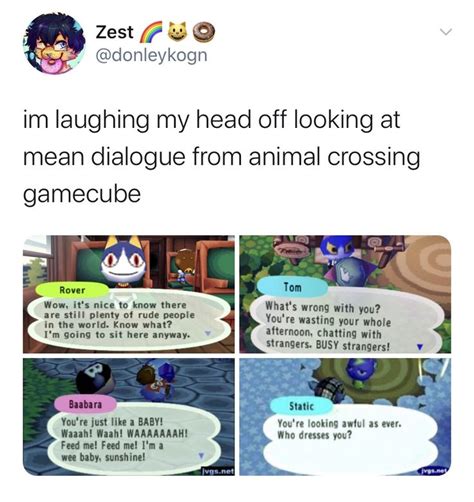Open the Static dialogue screenshot
474x502 pixels.
tap(345, 417)
